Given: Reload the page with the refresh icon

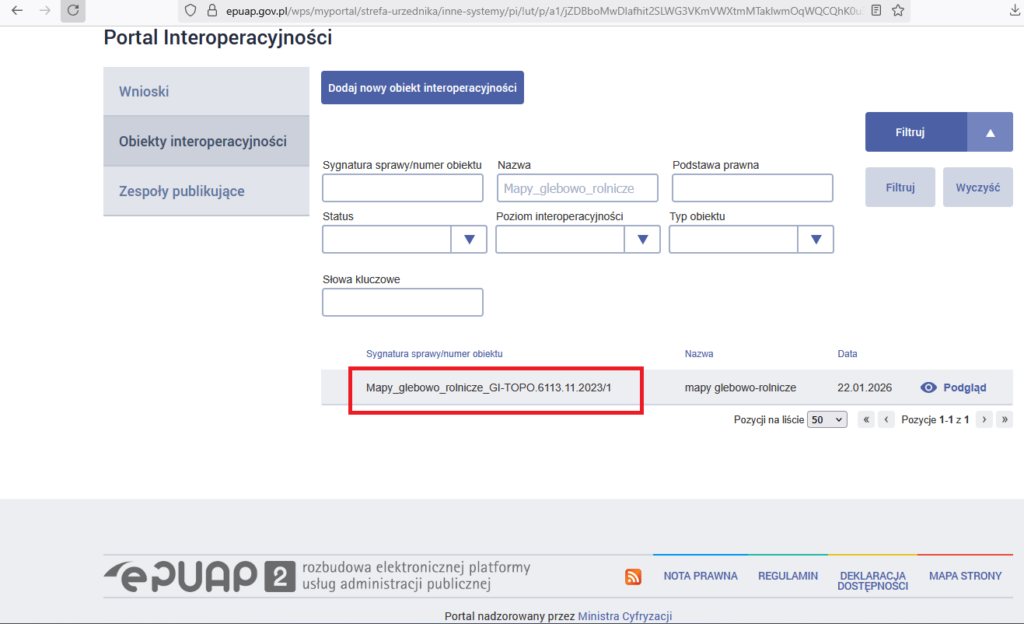Looking at the screenshot, I should (71, 12).
